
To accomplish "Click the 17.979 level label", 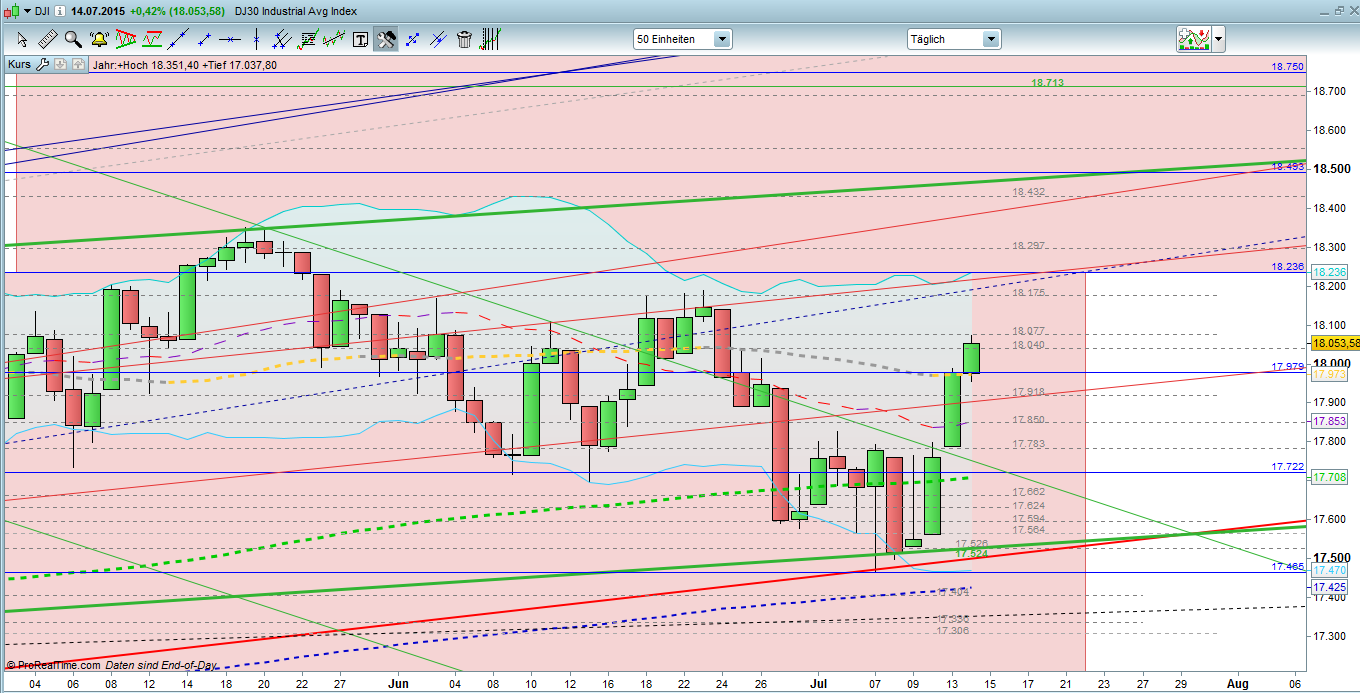I will tap(1288, 366).
